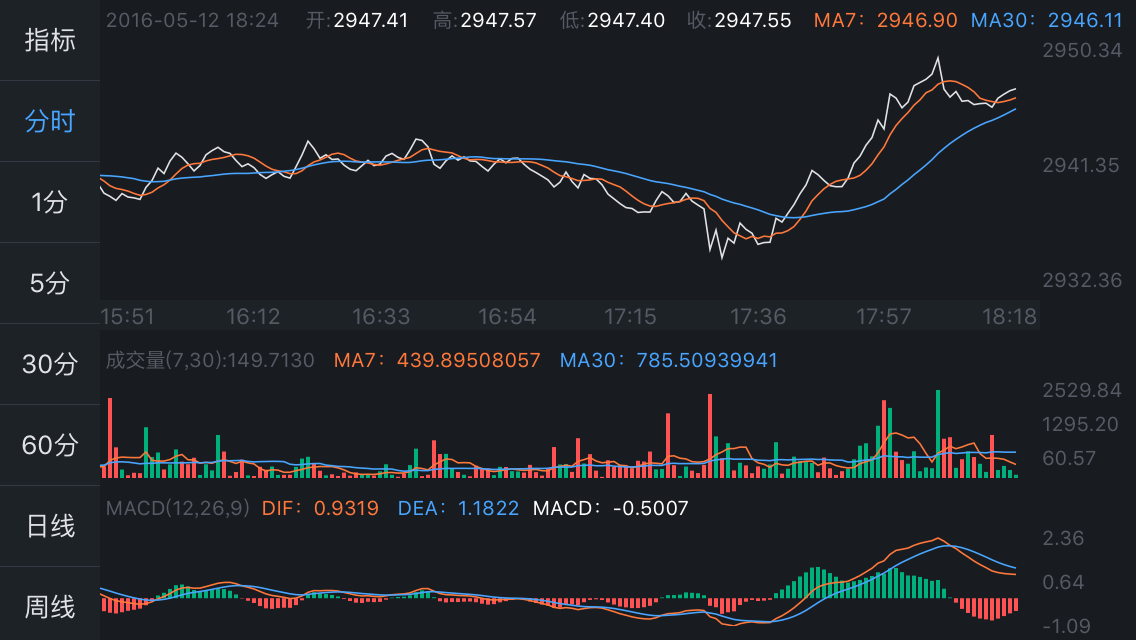Click the 16:54 time axis label
The width and height of the screenshot is (1136, 640).
[x=507, y=317]
